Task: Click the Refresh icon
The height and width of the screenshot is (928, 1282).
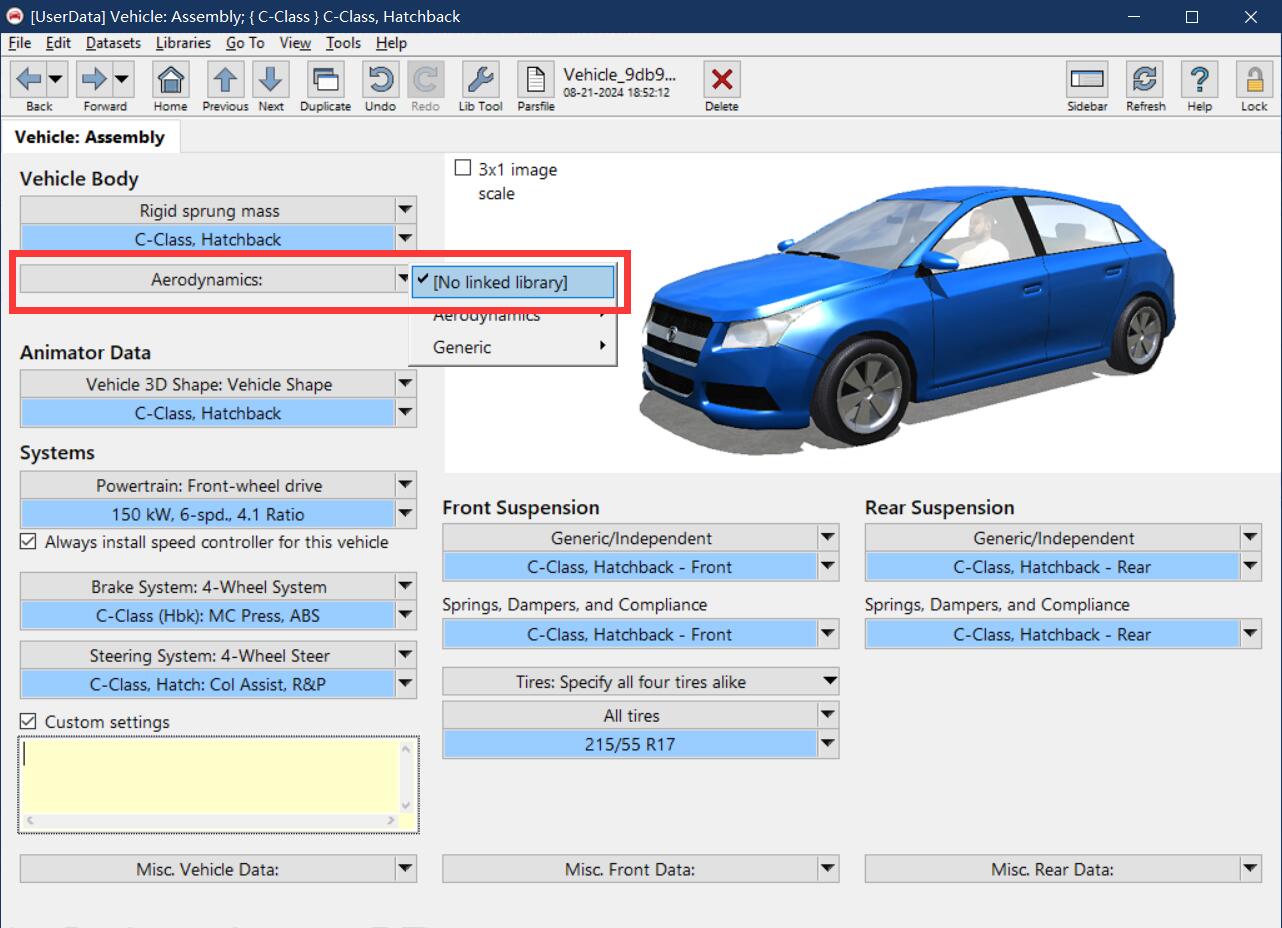Action: pos(1145,79)
